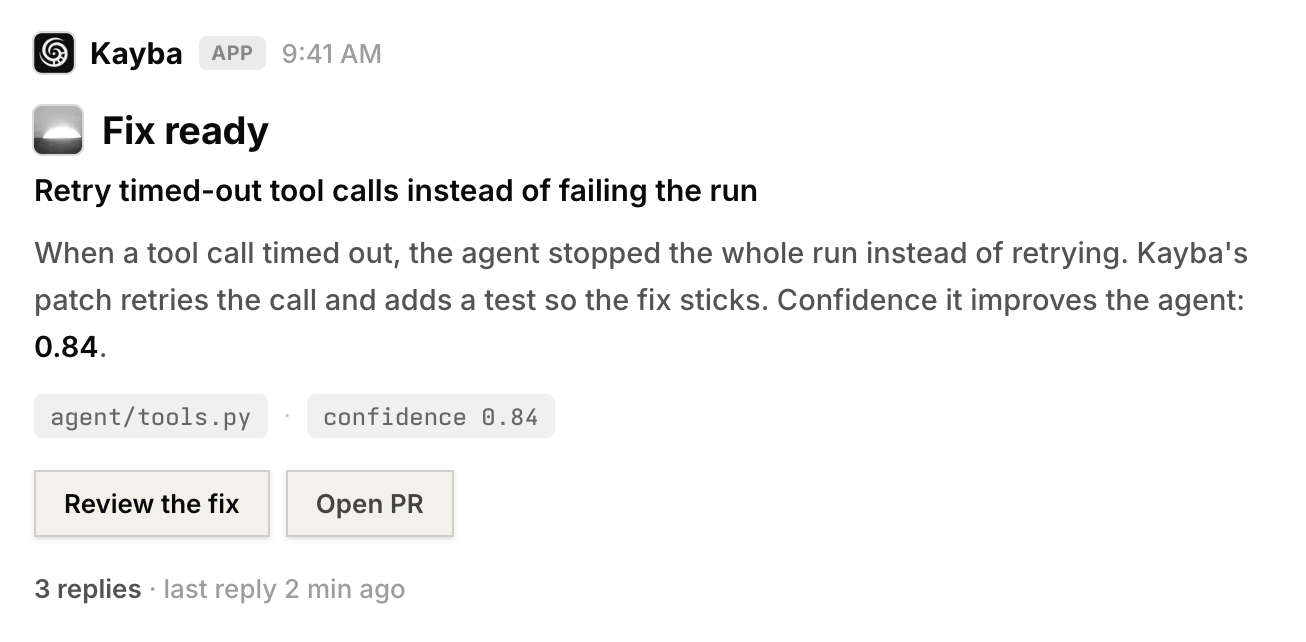The image size is (1306, 642).
Task: Click the last reply 2 min ago text
Action: 284,589
